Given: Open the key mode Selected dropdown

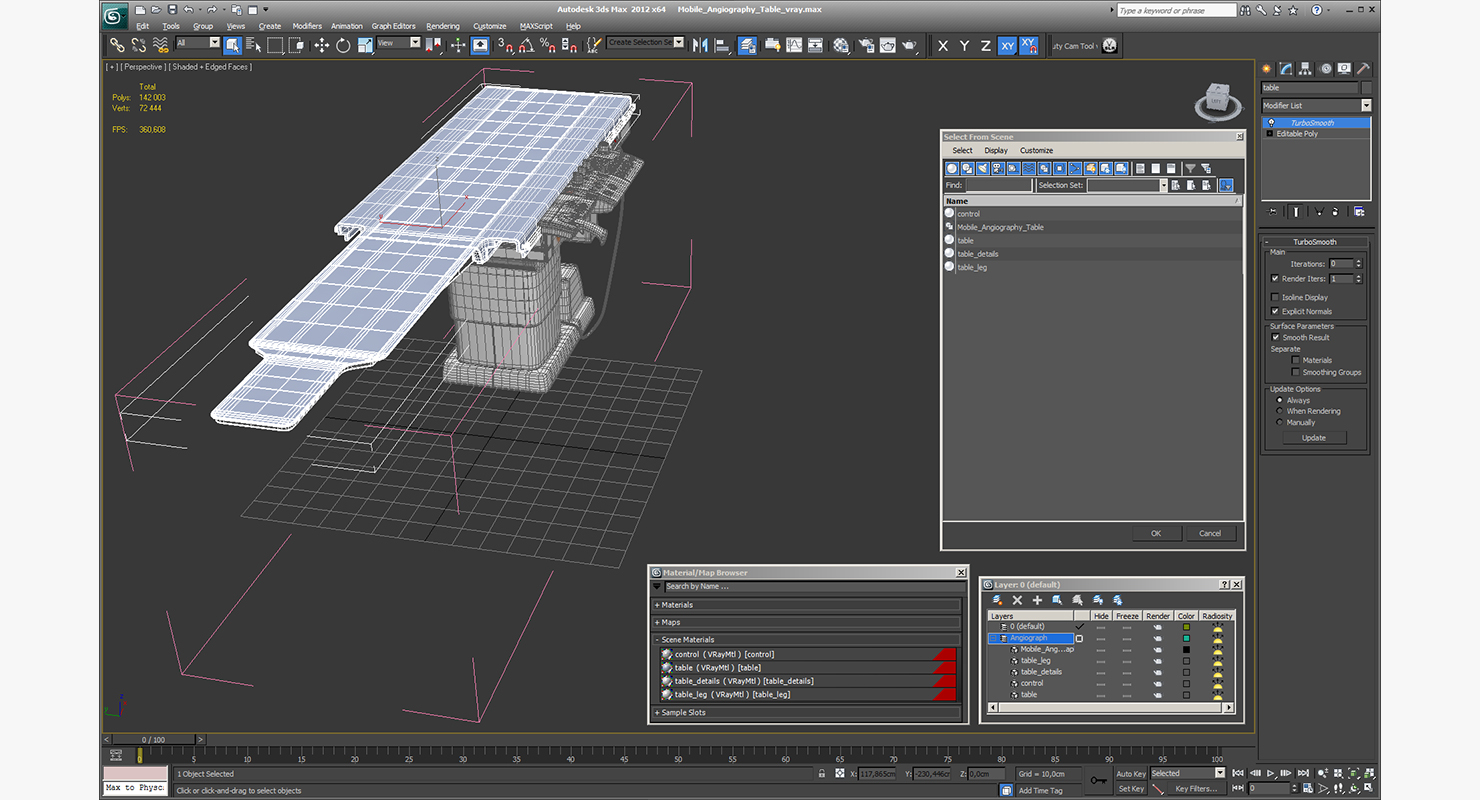Looking at the screenshot, I should click(1188, 773).
